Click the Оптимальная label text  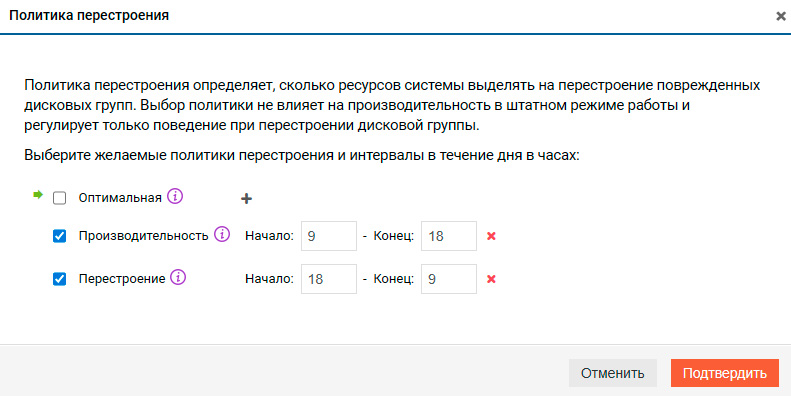(120, 198)
